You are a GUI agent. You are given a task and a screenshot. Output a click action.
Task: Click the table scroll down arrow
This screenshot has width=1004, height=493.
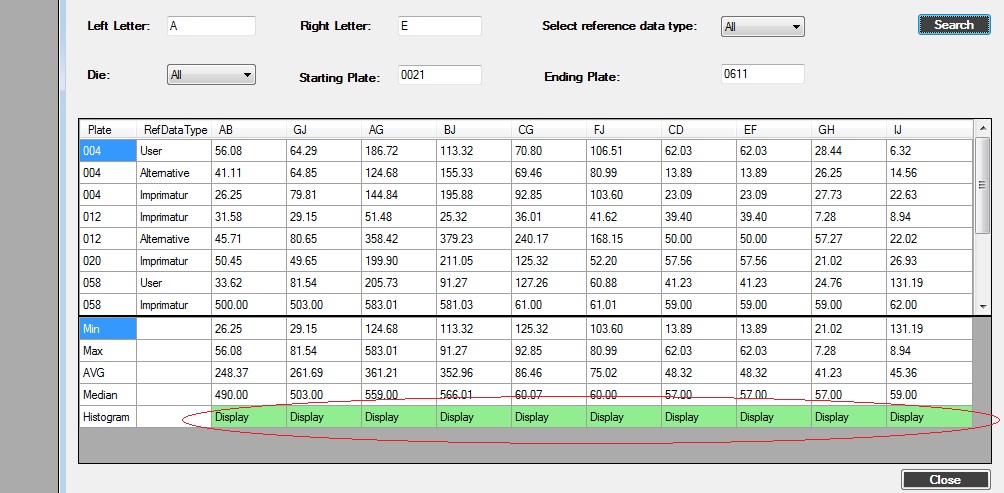coord(983,307)
